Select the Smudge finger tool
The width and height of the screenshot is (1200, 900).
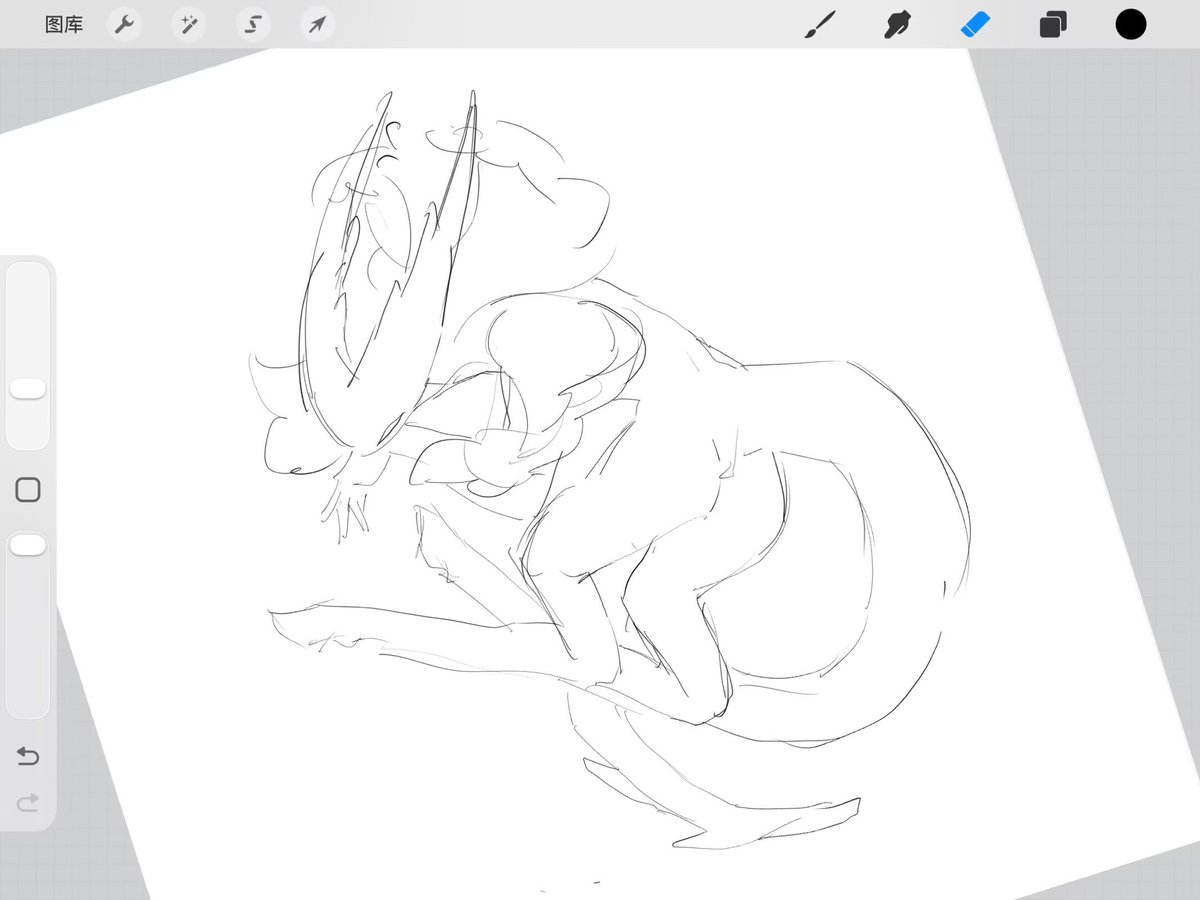pos(897,25)
